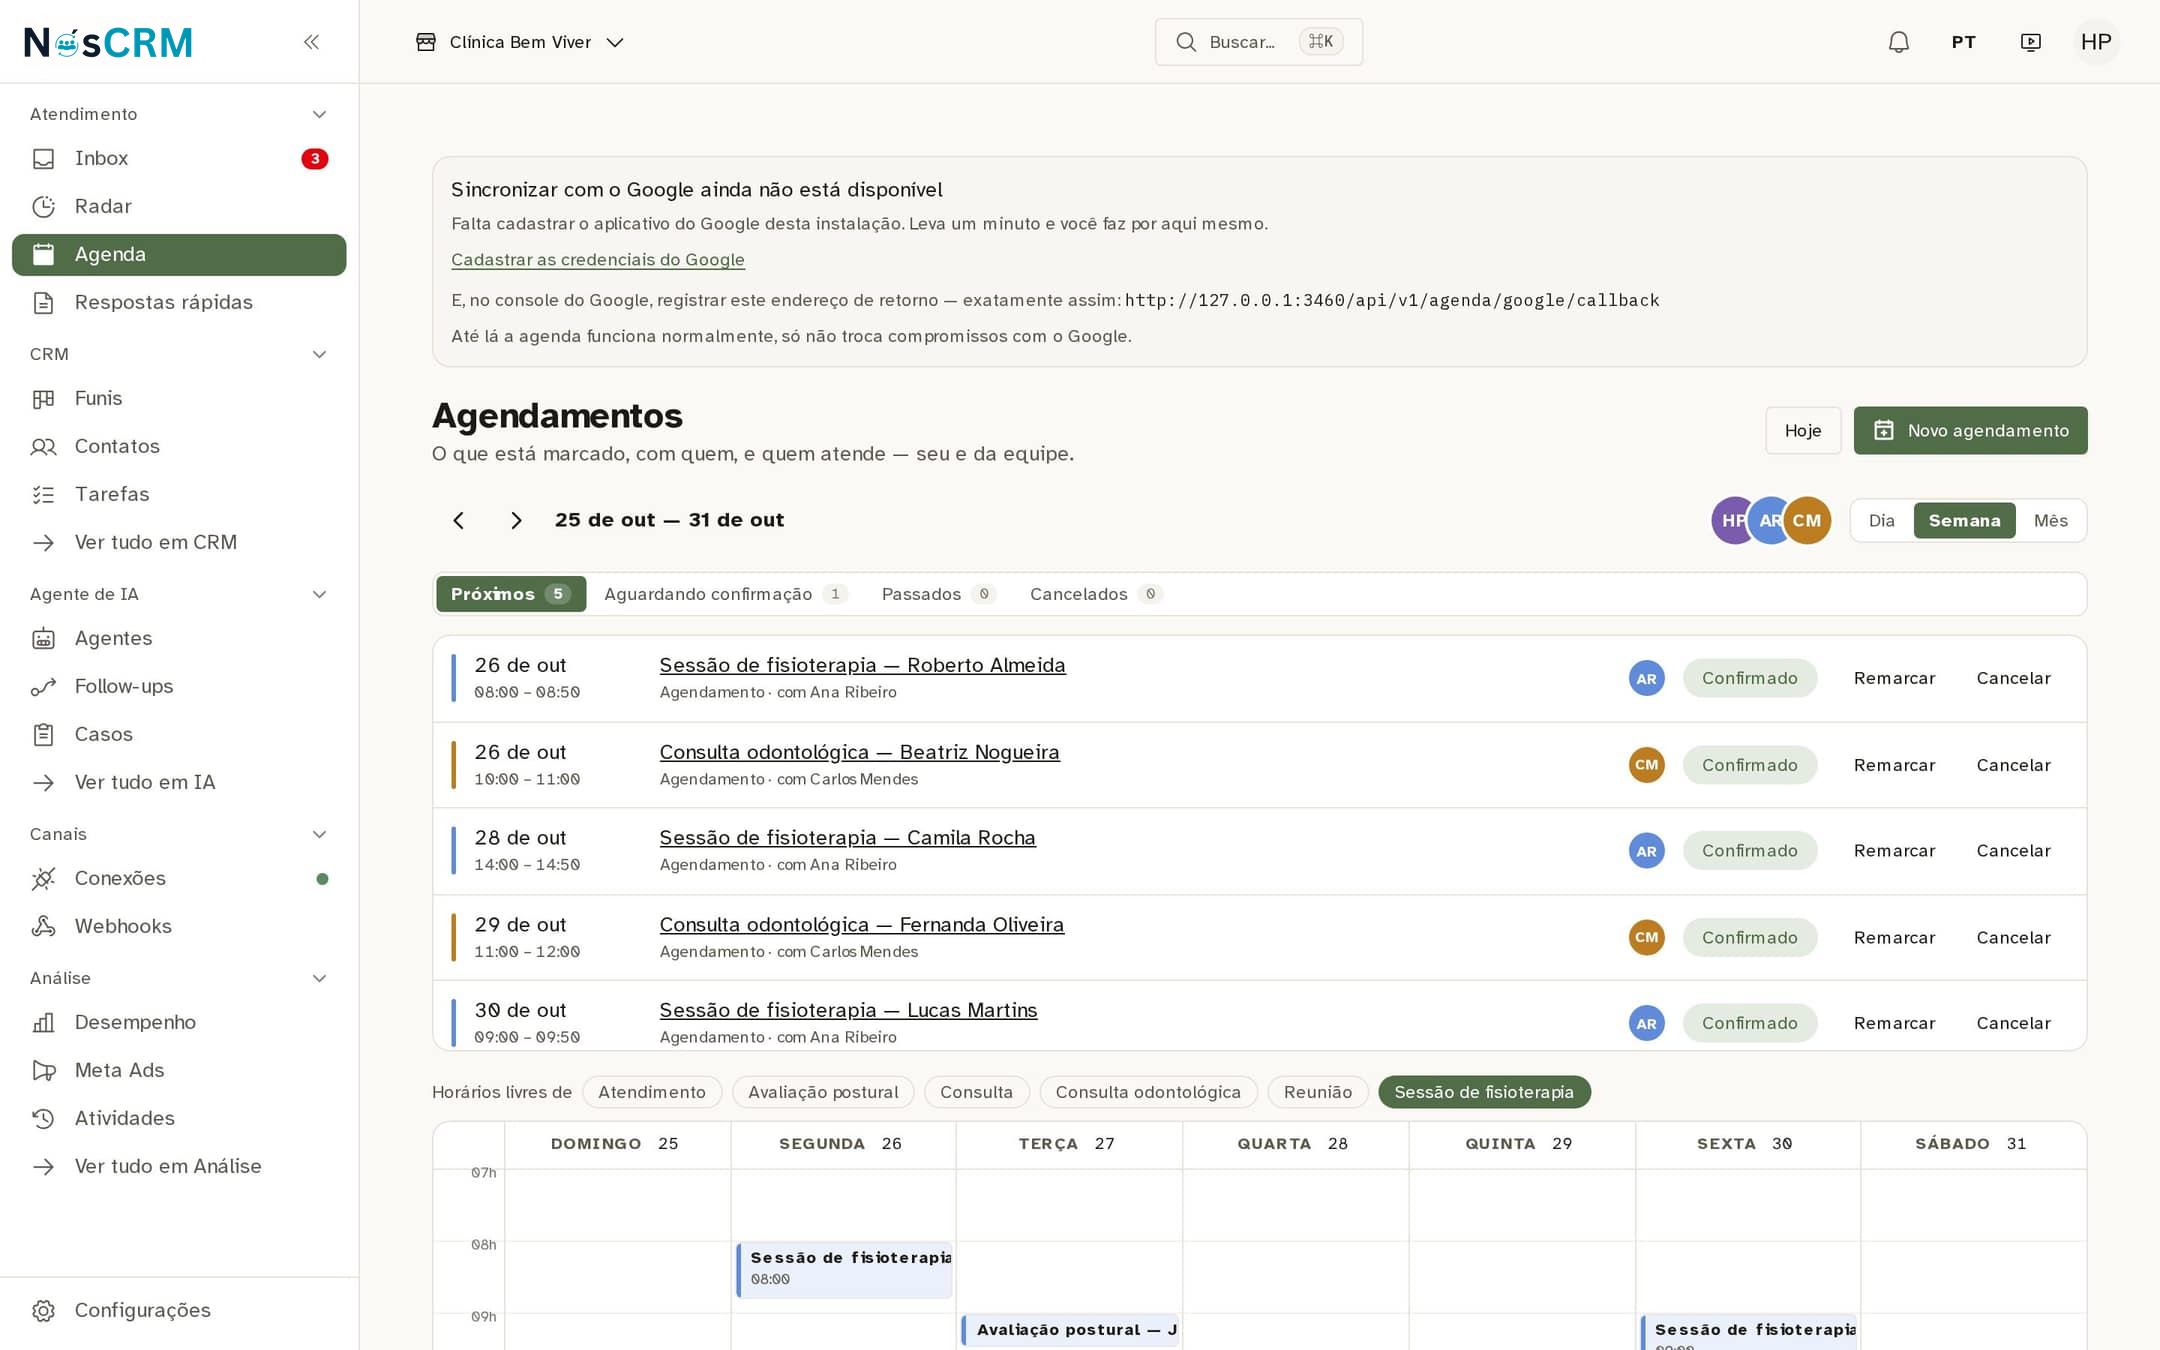The width and height of the screenshot is (2160, 1350).
Task: Go to the previous week
Action: point(458,520)
